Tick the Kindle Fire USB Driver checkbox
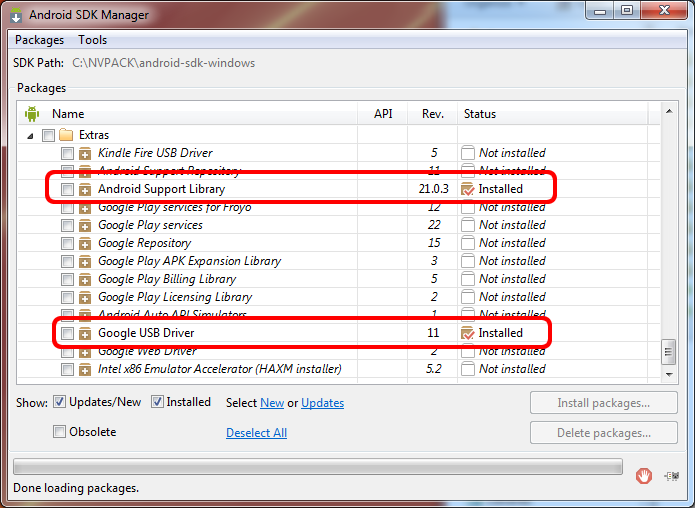 coord(67,153)
